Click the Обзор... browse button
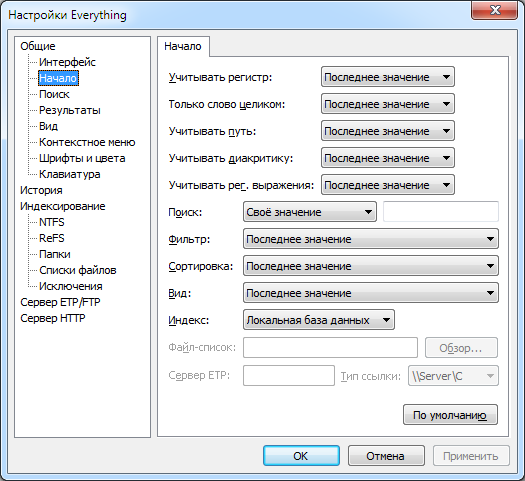 (461, 348)
